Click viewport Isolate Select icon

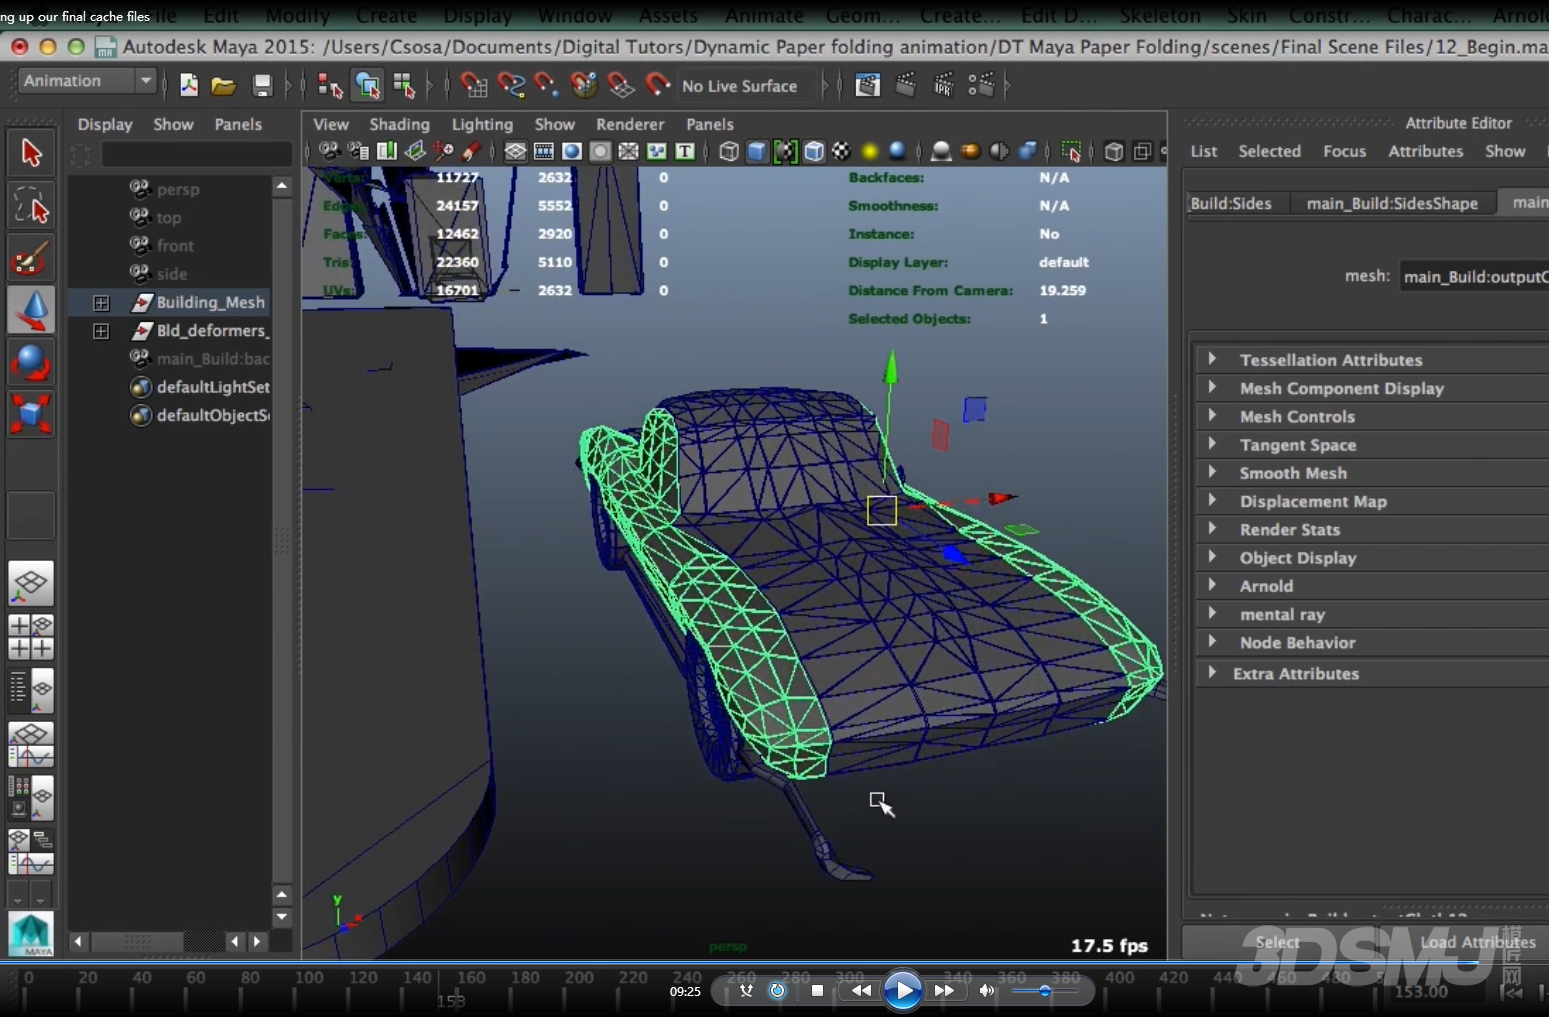coord(1071,151)
